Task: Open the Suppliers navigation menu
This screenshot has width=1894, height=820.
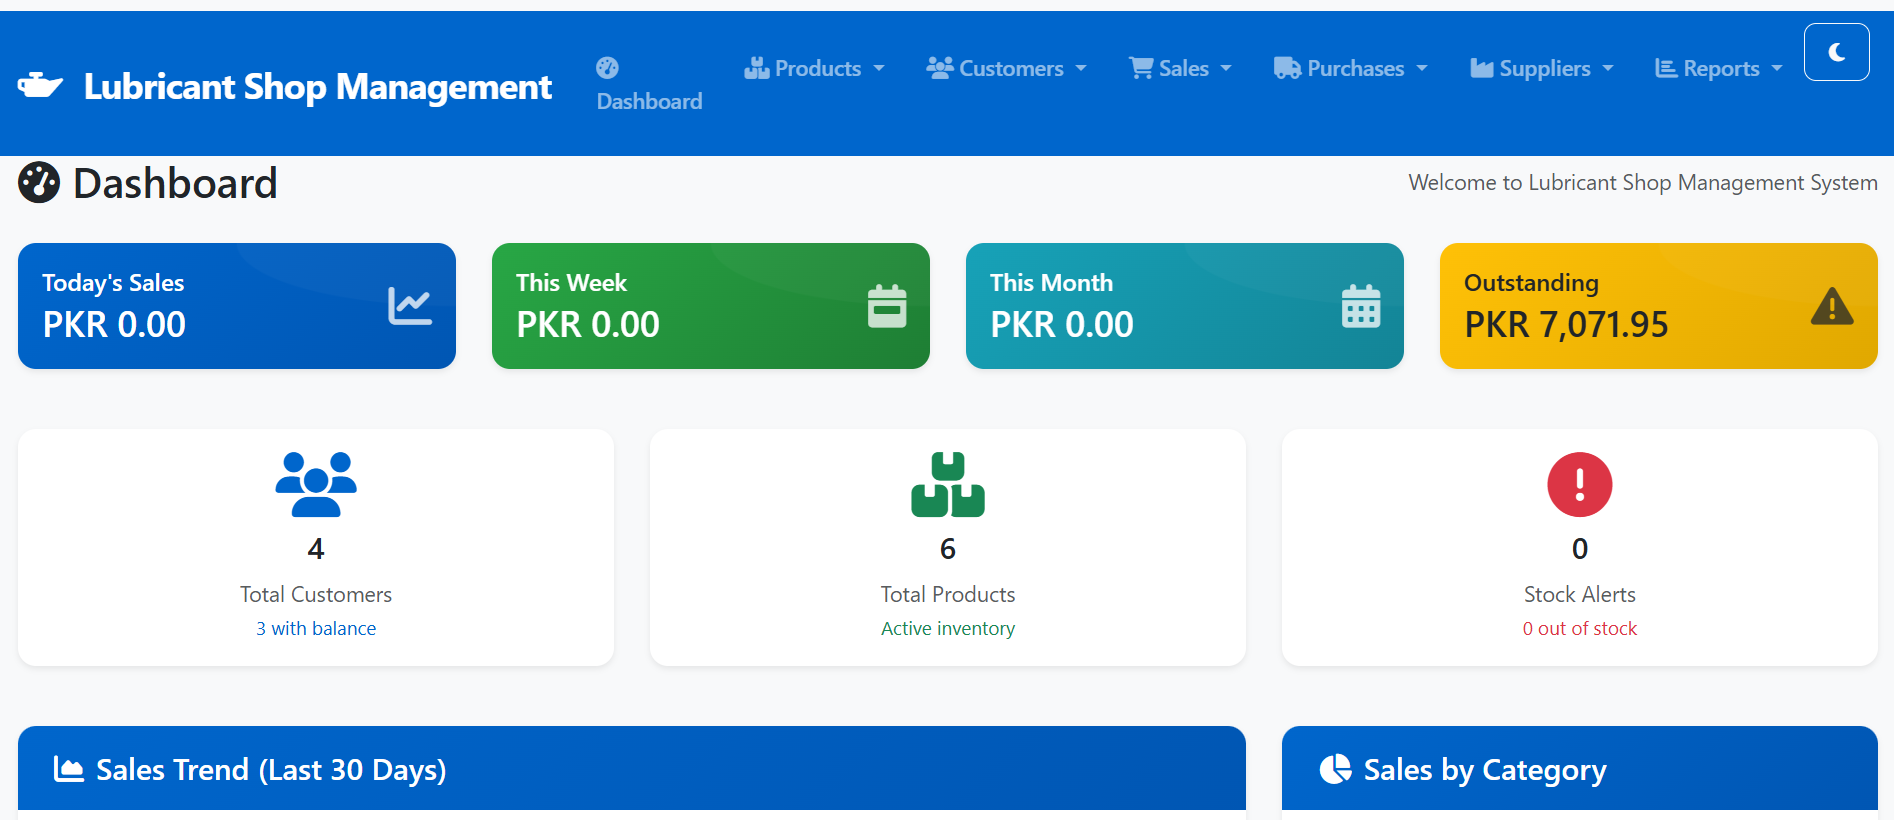Action: (x=1542, y=68)
